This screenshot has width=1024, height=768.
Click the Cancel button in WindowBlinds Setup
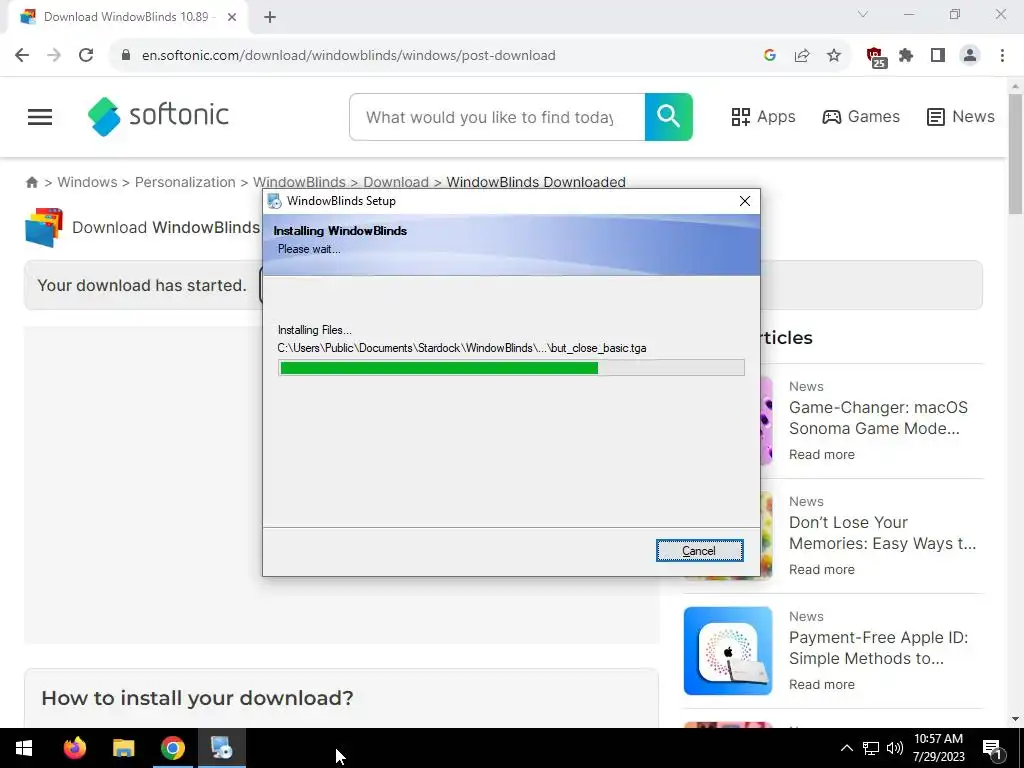click(699, 551)
